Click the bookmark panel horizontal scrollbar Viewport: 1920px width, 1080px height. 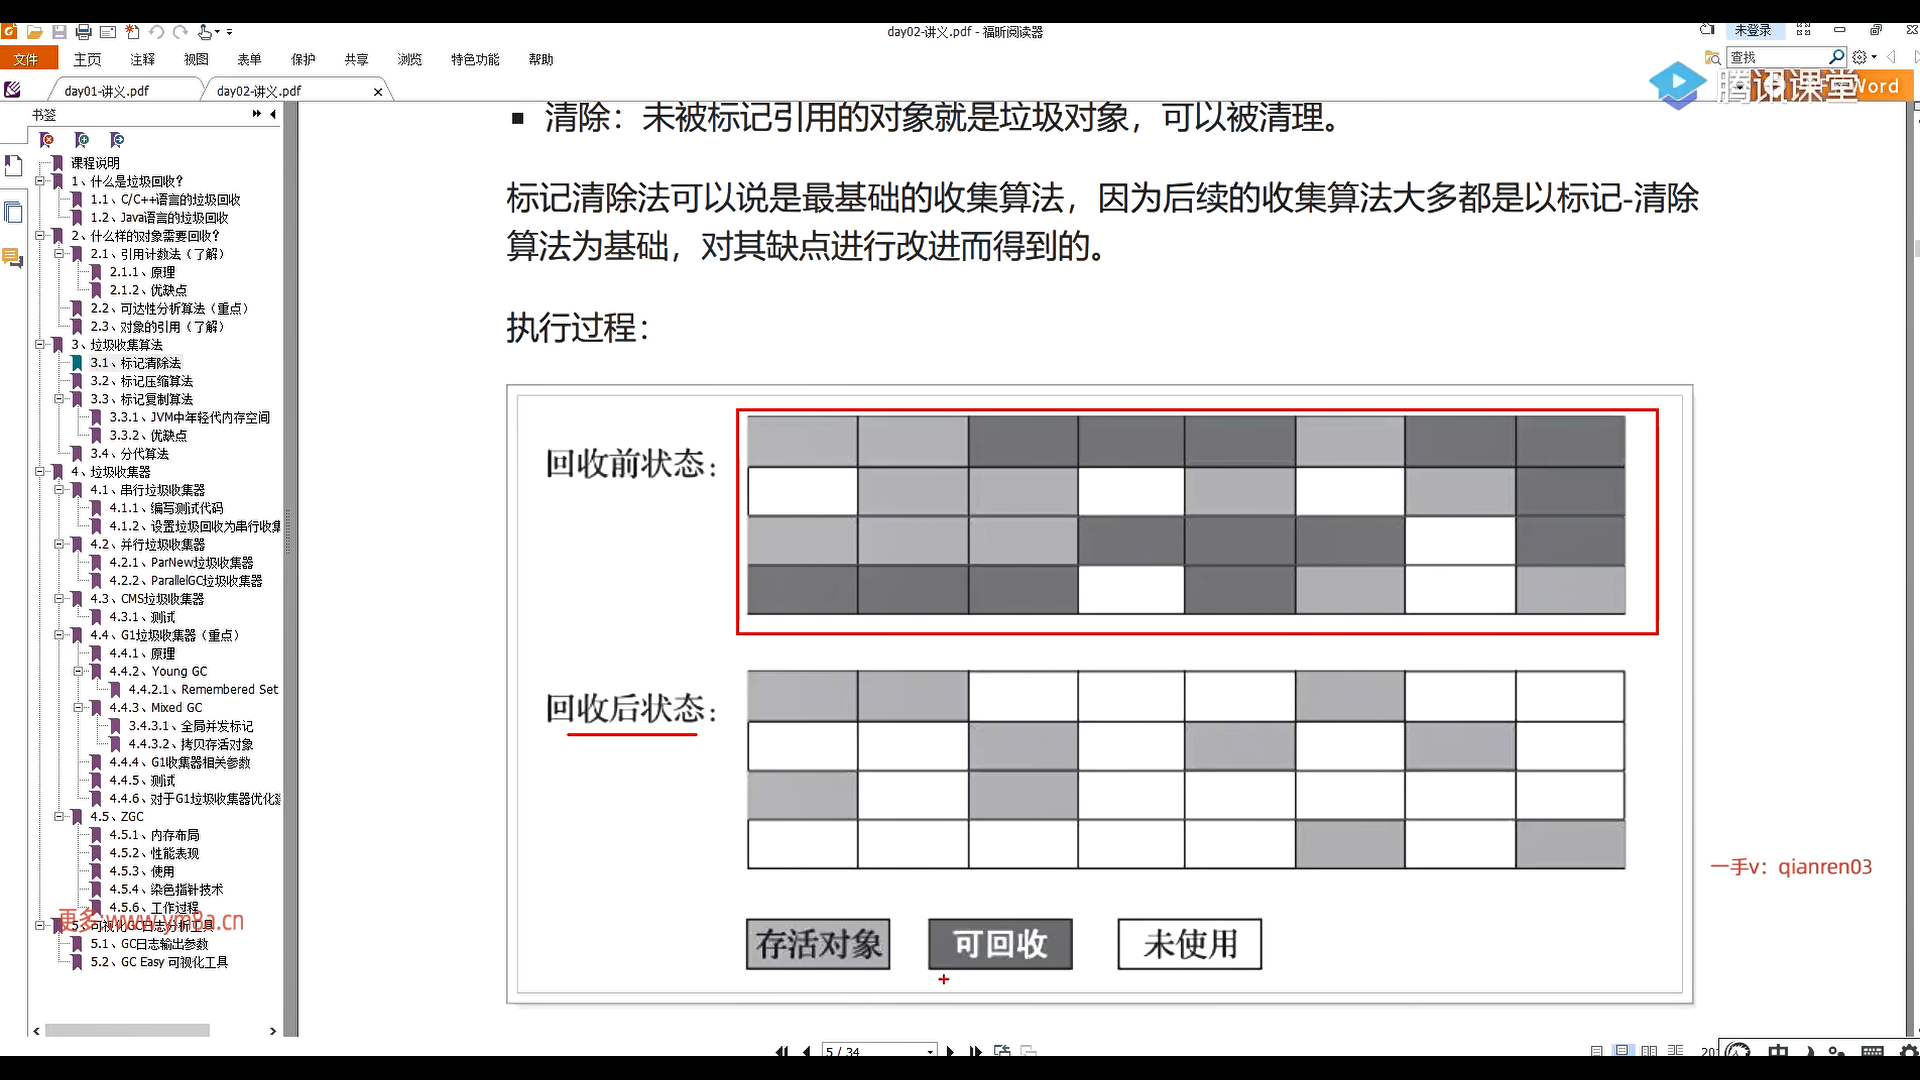pyautogui.click(x=128, y=1030)
